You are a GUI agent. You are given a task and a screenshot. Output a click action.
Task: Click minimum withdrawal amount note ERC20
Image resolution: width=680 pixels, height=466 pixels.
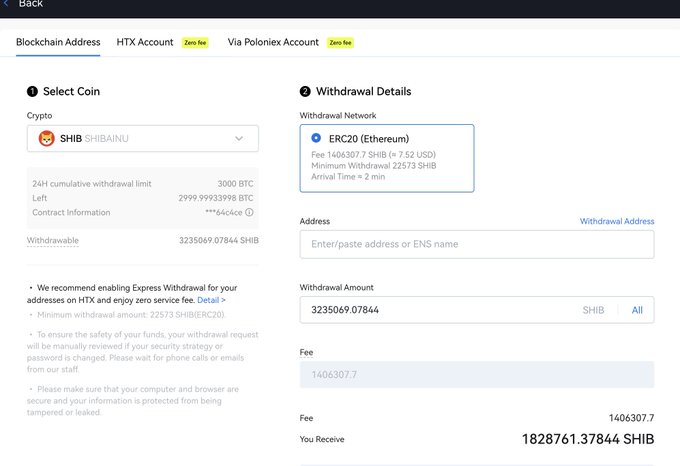131,315
